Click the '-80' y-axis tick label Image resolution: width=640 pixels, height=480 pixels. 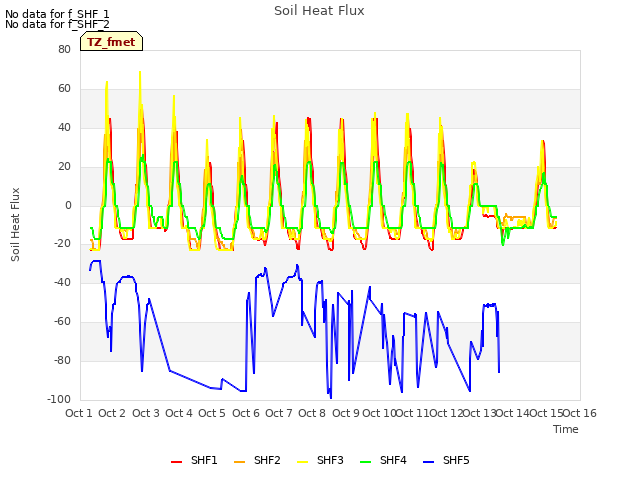(62, 360)
